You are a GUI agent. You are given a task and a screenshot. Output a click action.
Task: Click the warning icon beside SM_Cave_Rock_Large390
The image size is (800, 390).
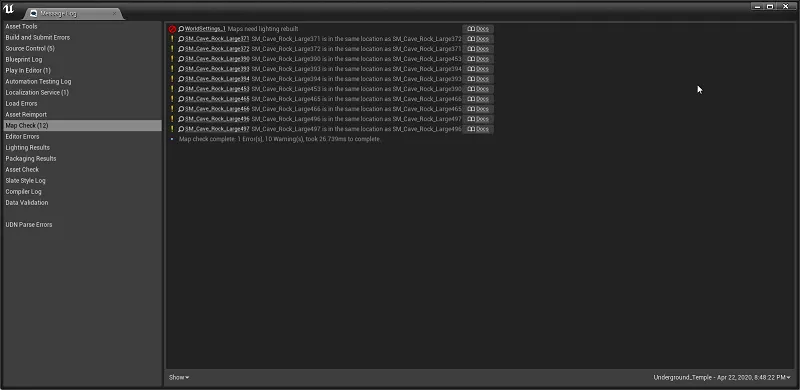click(172, 59)
